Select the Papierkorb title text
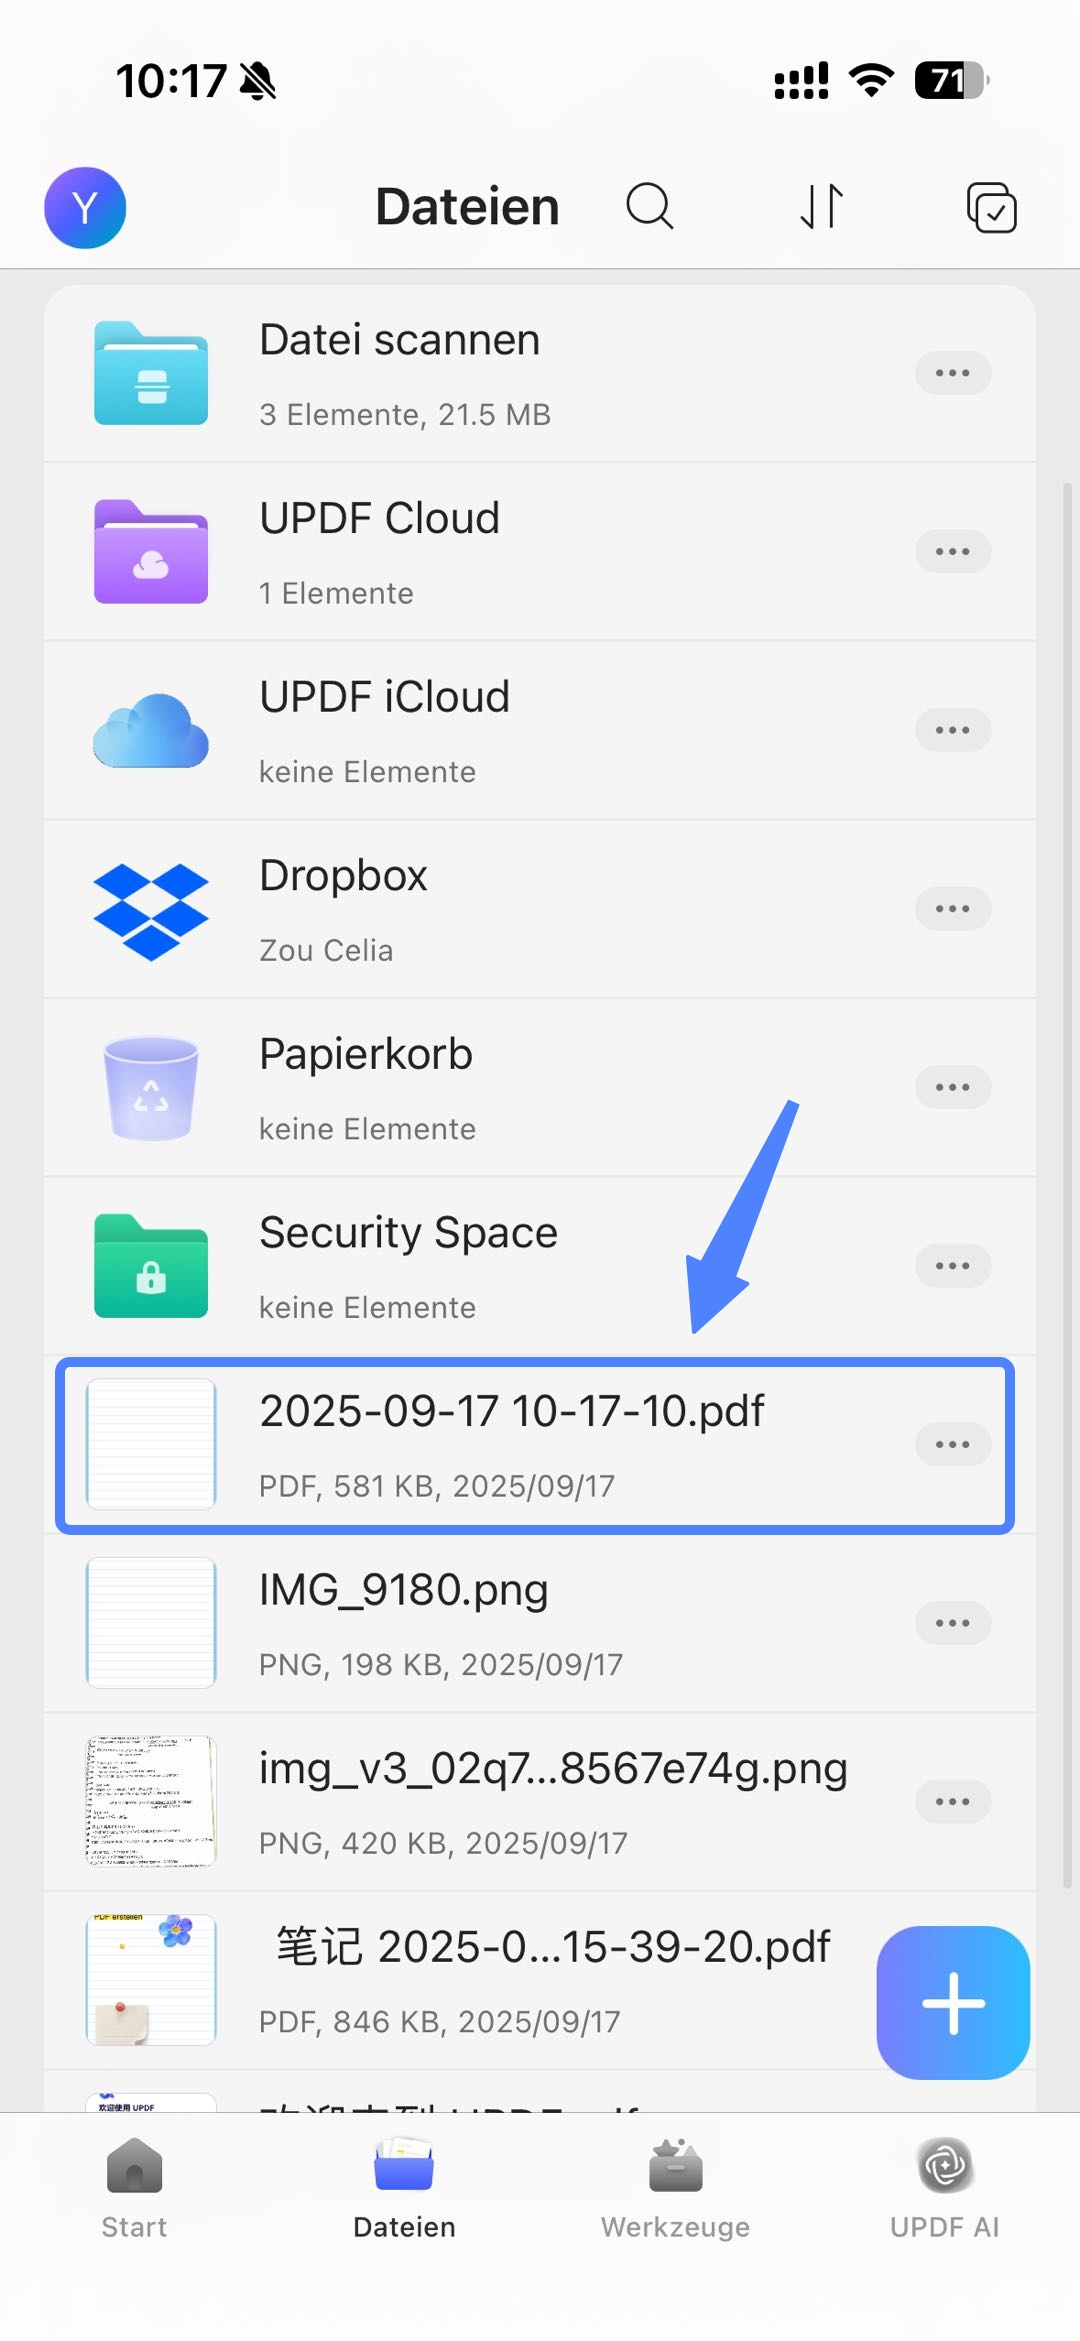Viewport: 1080px width, 2341px height. click(x=365, y=1055)
